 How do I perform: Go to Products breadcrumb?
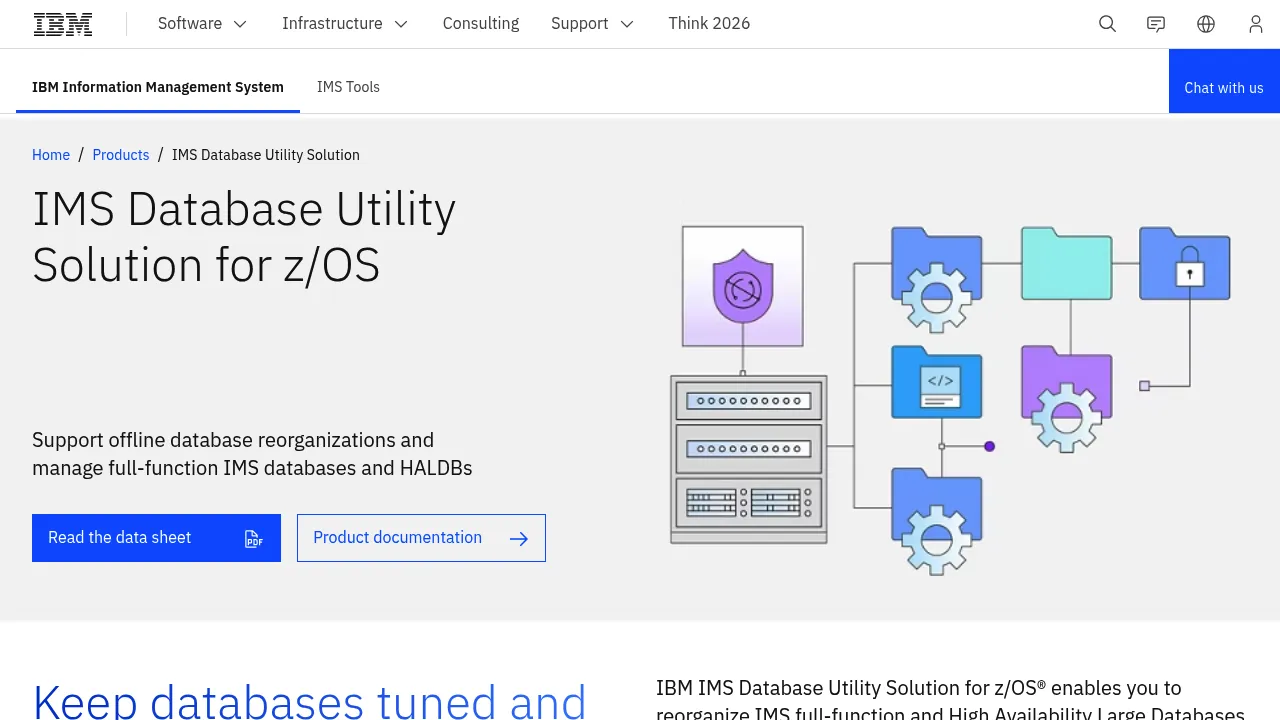pos(121,155)
